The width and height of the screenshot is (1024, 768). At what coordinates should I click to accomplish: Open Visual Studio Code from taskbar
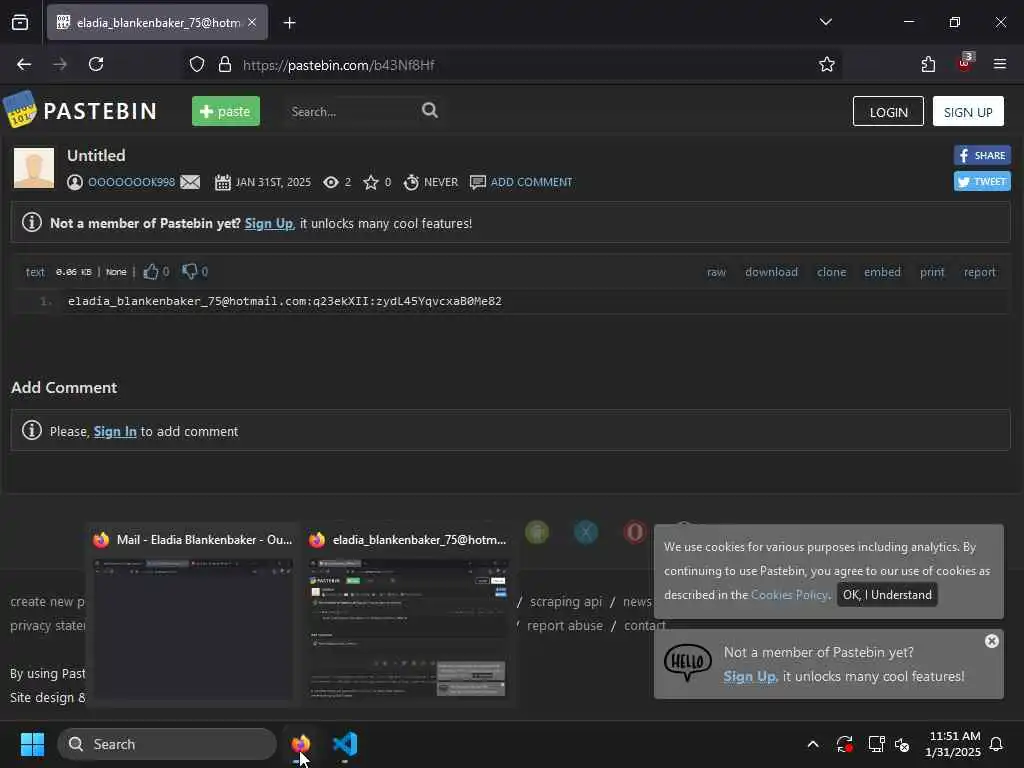tap(345, 744)
